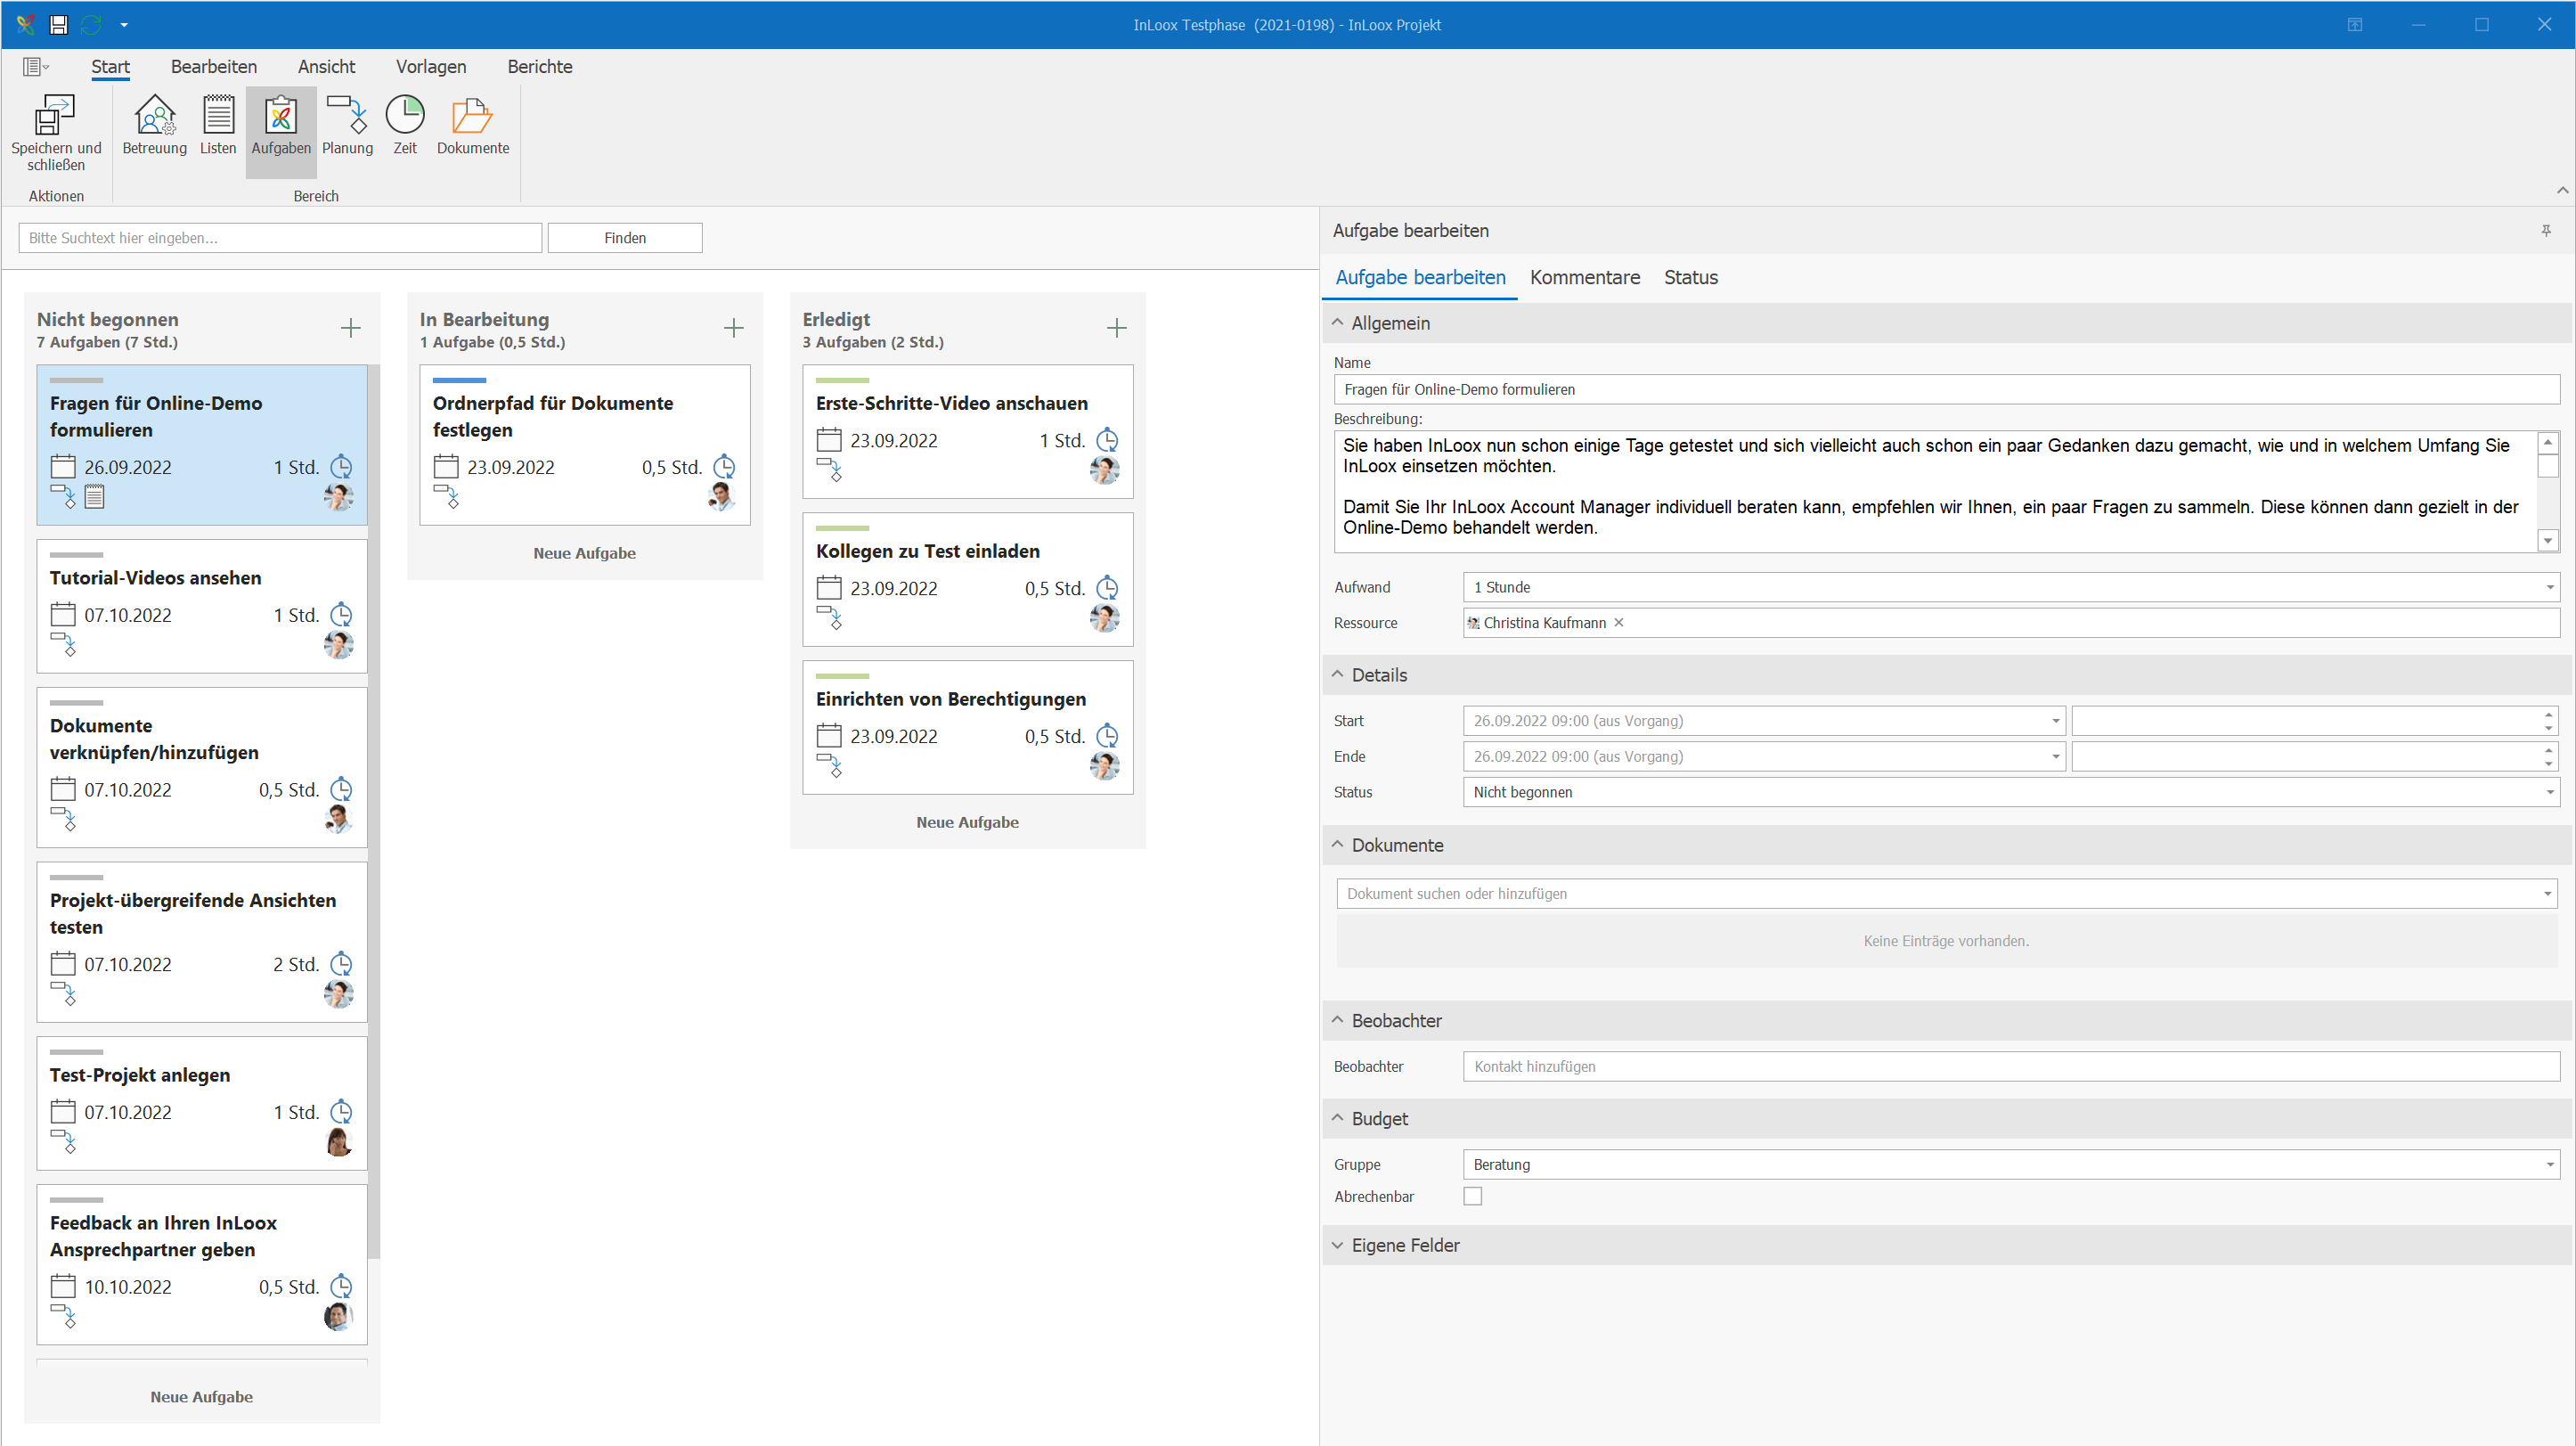This screenshot has width=2576, height=1446.
Task: Open the Dokumente section
Action: point(473,126)
